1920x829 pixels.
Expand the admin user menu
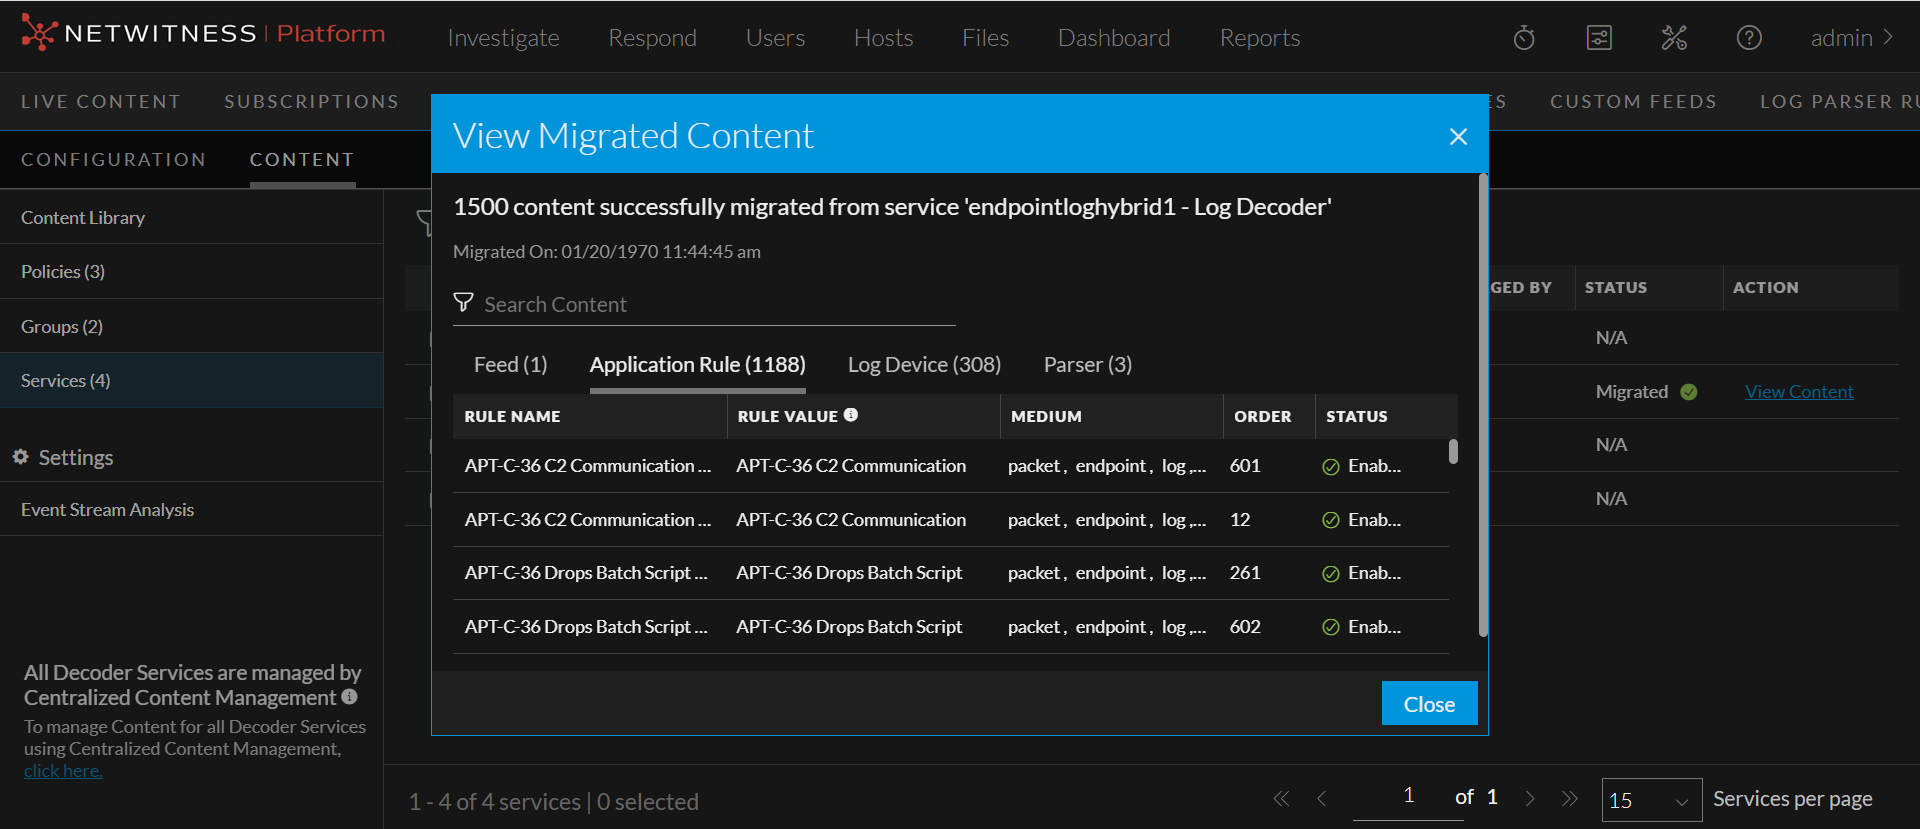(1851, 38)
